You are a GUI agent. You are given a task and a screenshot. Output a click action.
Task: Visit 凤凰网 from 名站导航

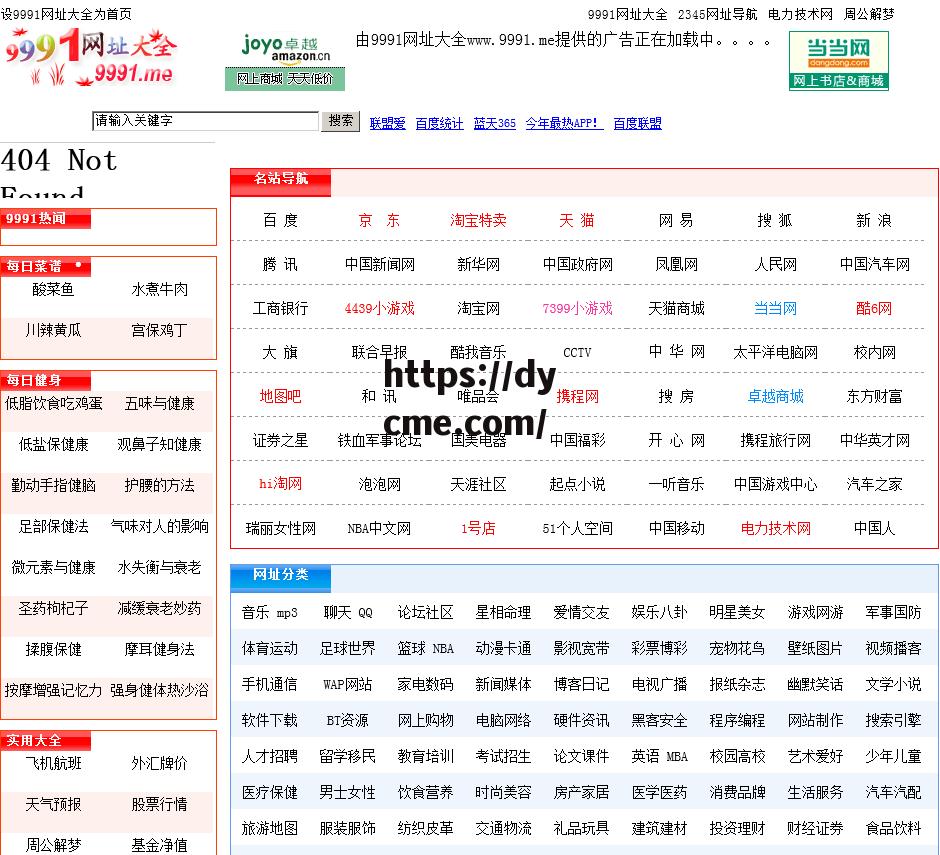[676, 264]
